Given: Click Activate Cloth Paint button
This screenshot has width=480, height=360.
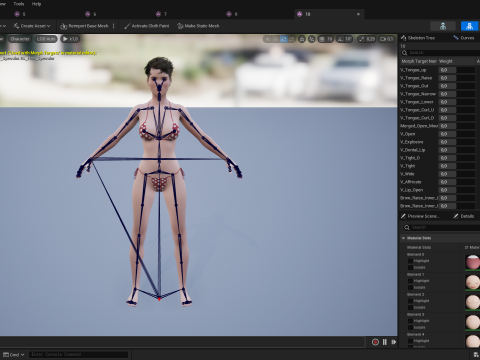Looking at the screenshot, I should (147, 26).
